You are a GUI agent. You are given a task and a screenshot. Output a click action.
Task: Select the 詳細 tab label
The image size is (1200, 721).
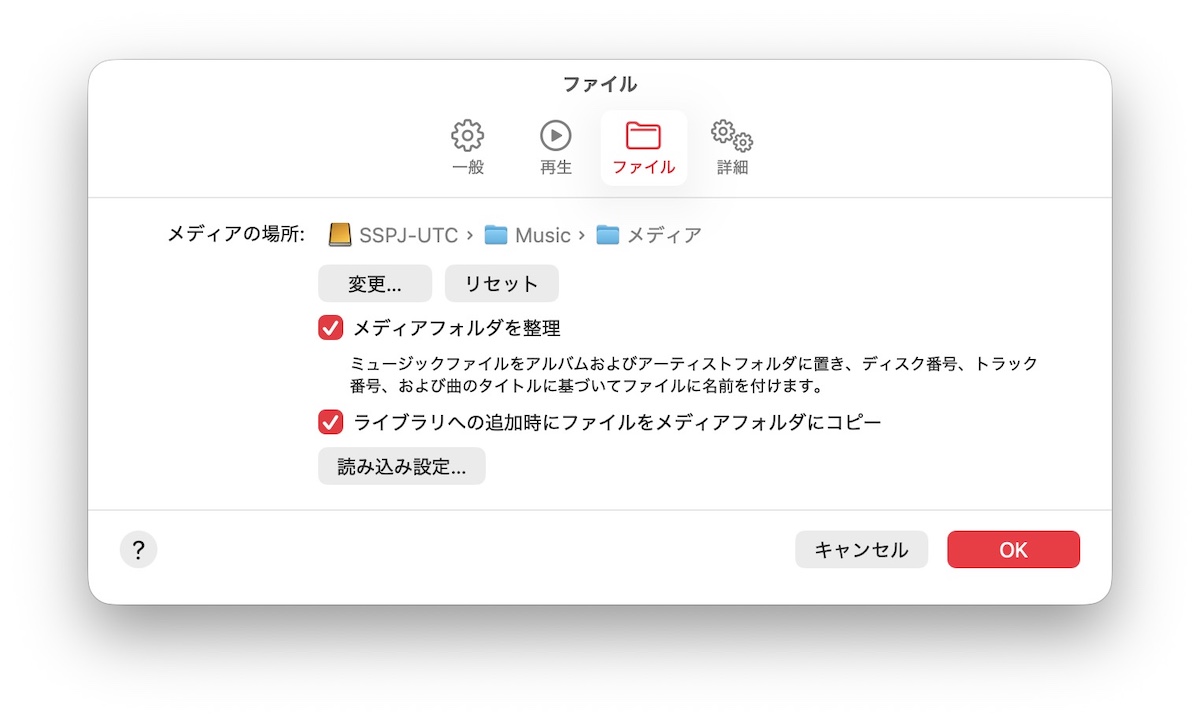[732, 168]
